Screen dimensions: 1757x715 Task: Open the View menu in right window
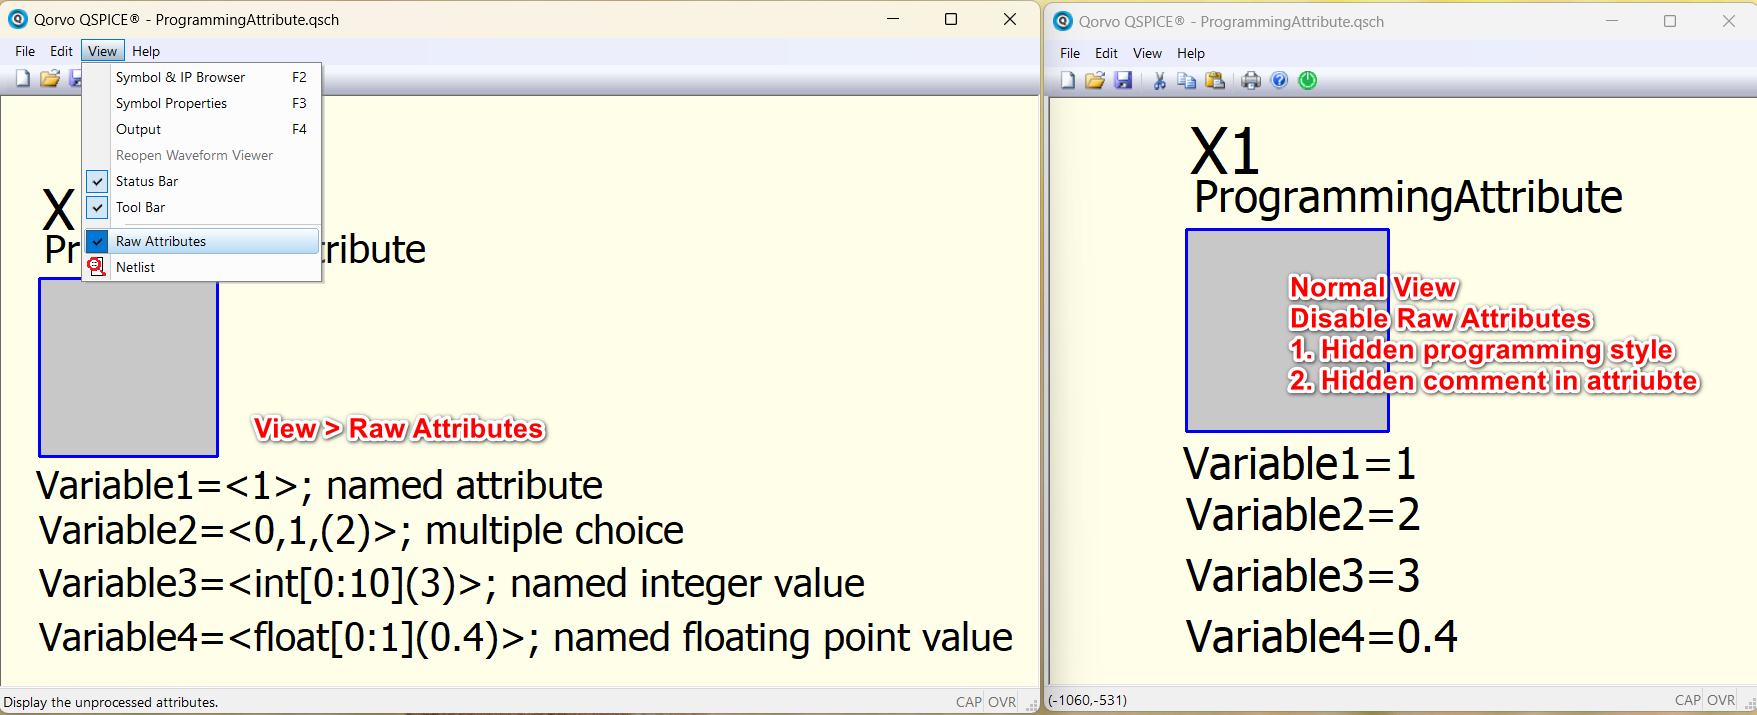[x=1147, y=53]
